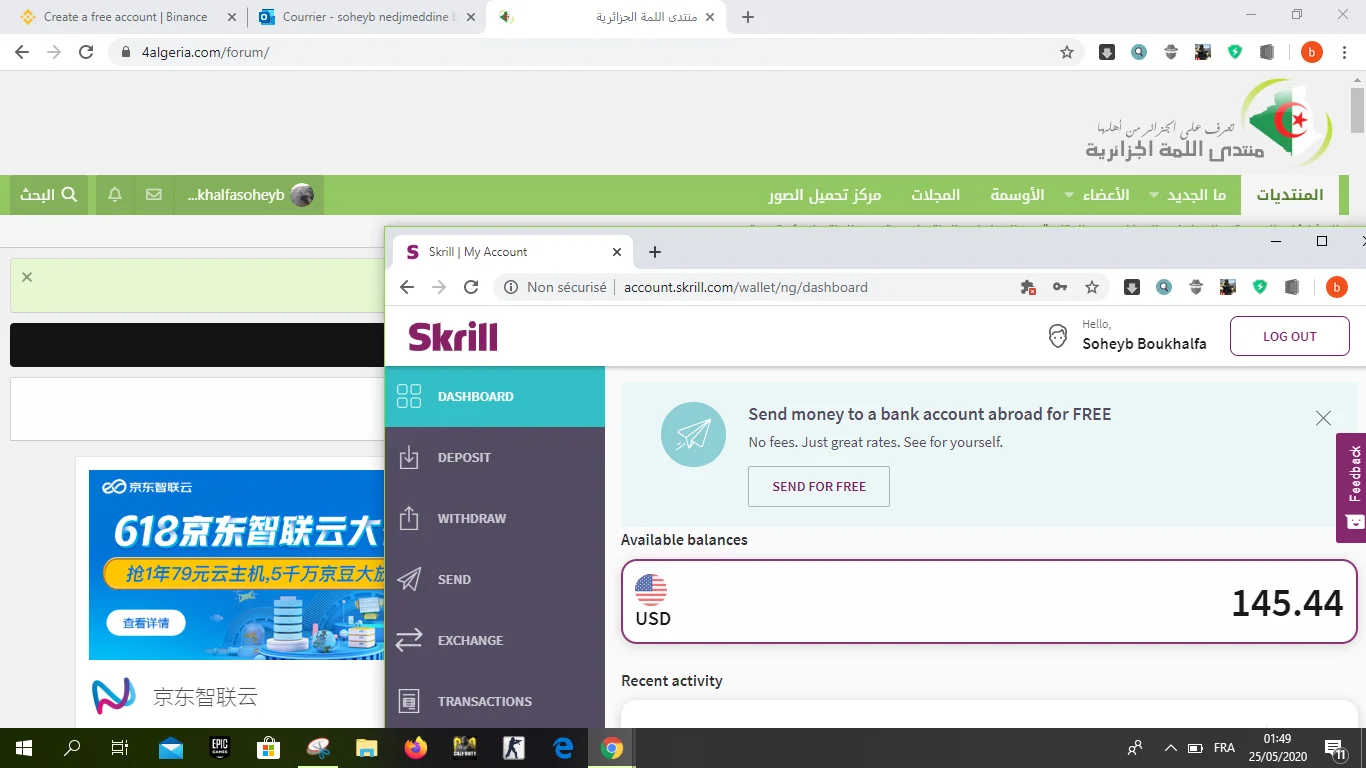Expand the ما الجديد dropdown arrow
Viewport: 1366px width, 768px height.
click(1155, 196)
